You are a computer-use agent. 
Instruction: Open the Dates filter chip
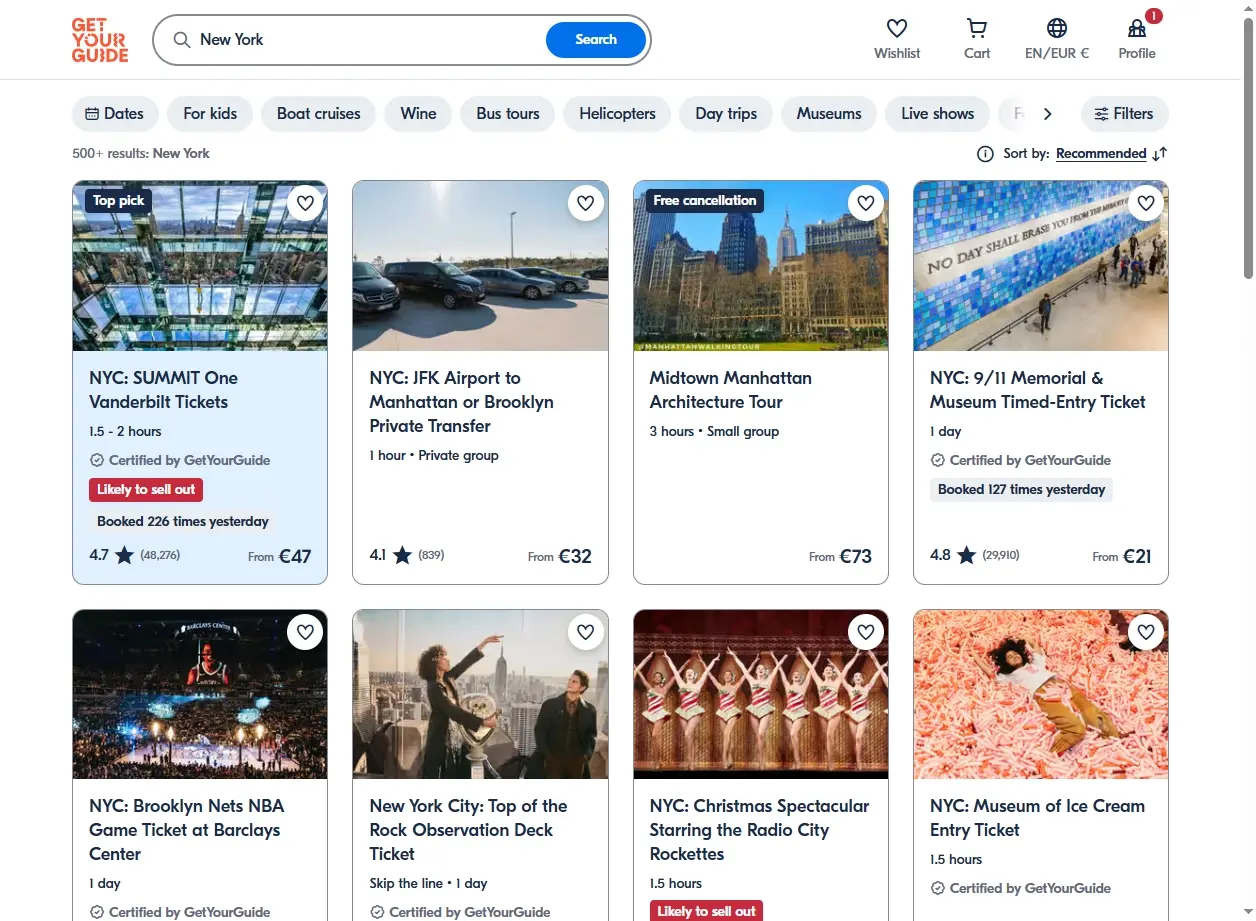click(115, 114)
